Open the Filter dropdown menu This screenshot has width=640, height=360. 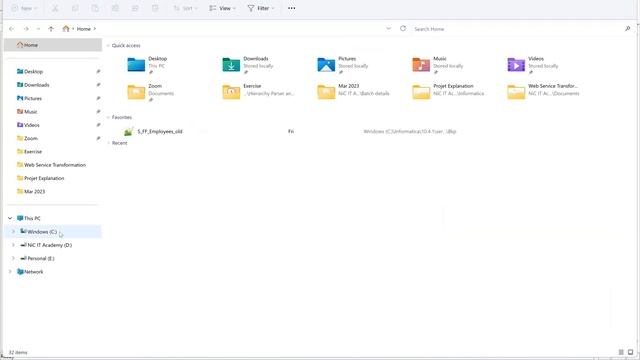point(260,8)
